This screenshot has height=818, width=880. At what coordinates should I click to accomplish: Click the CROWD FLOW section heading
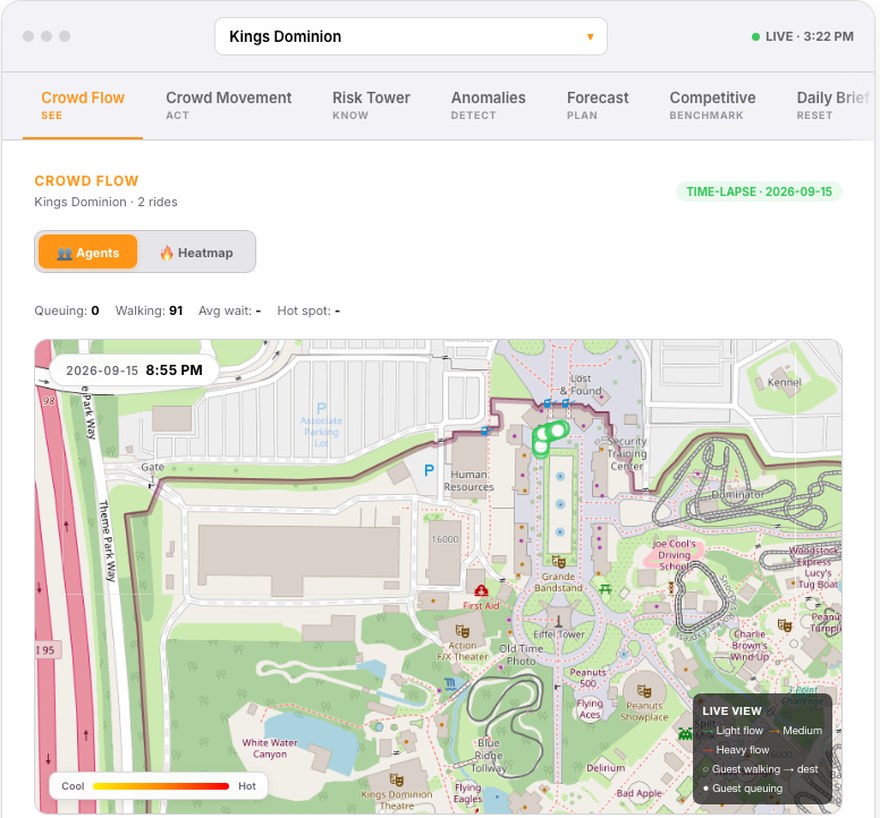[x=86, y=181]
